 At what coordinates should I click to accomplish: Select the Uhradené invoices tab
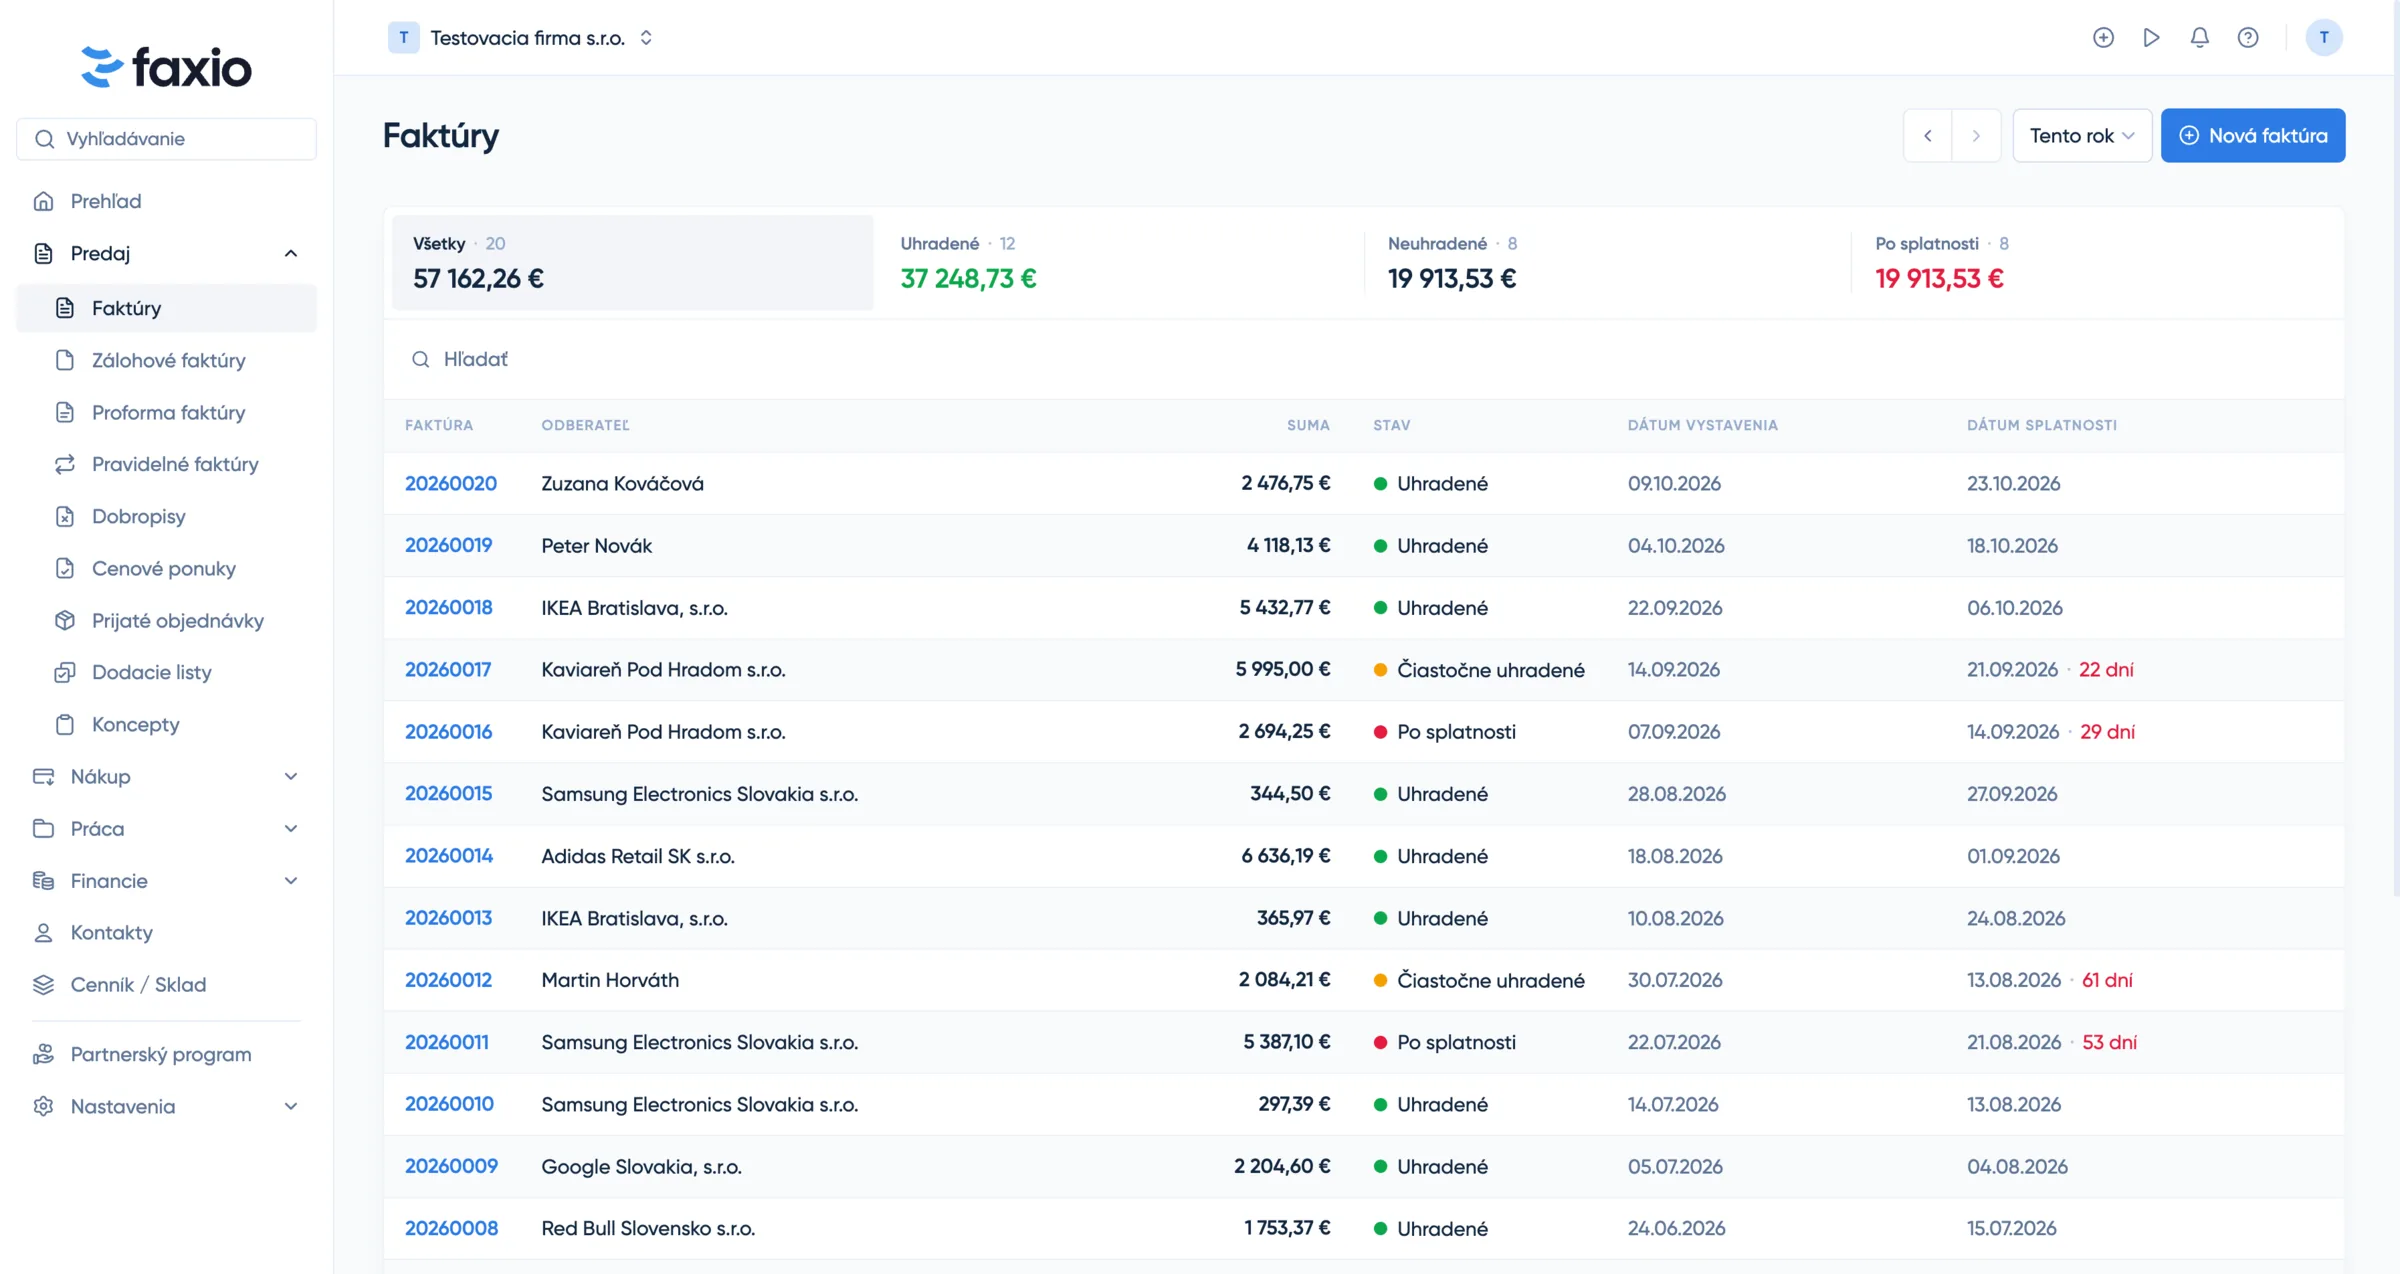1118,262
